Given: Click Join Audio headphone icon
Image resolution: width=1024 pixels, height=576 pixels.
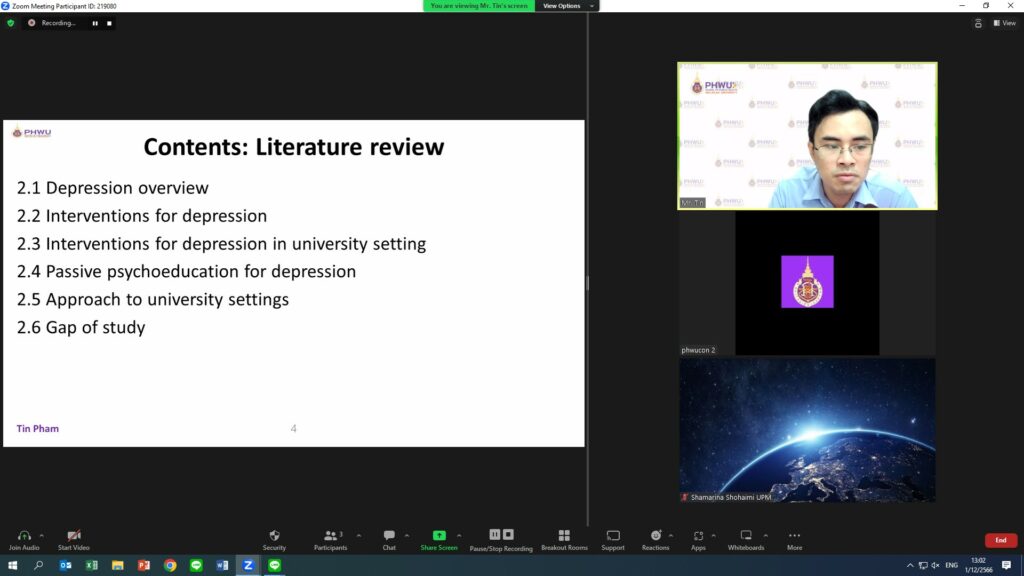Looking at the screenshot, I should pos(24,536).
